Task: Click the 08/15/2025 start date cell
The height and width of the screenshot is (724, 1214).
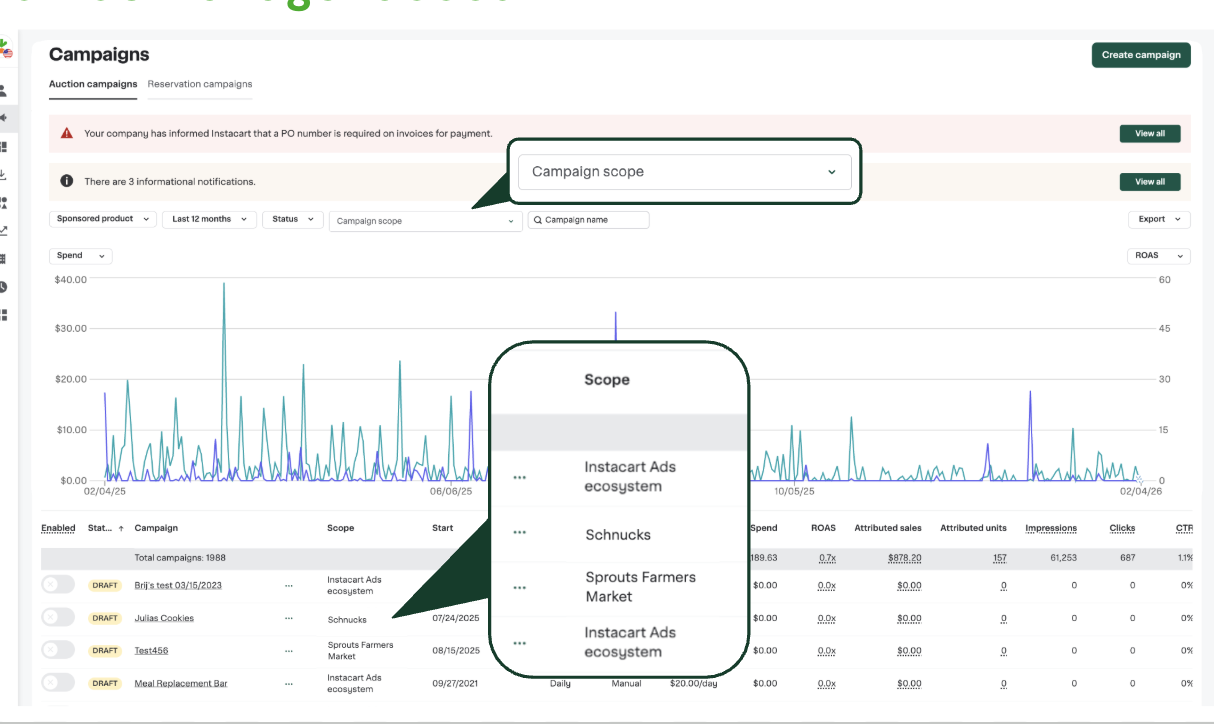Action: (x=456, y=651)
